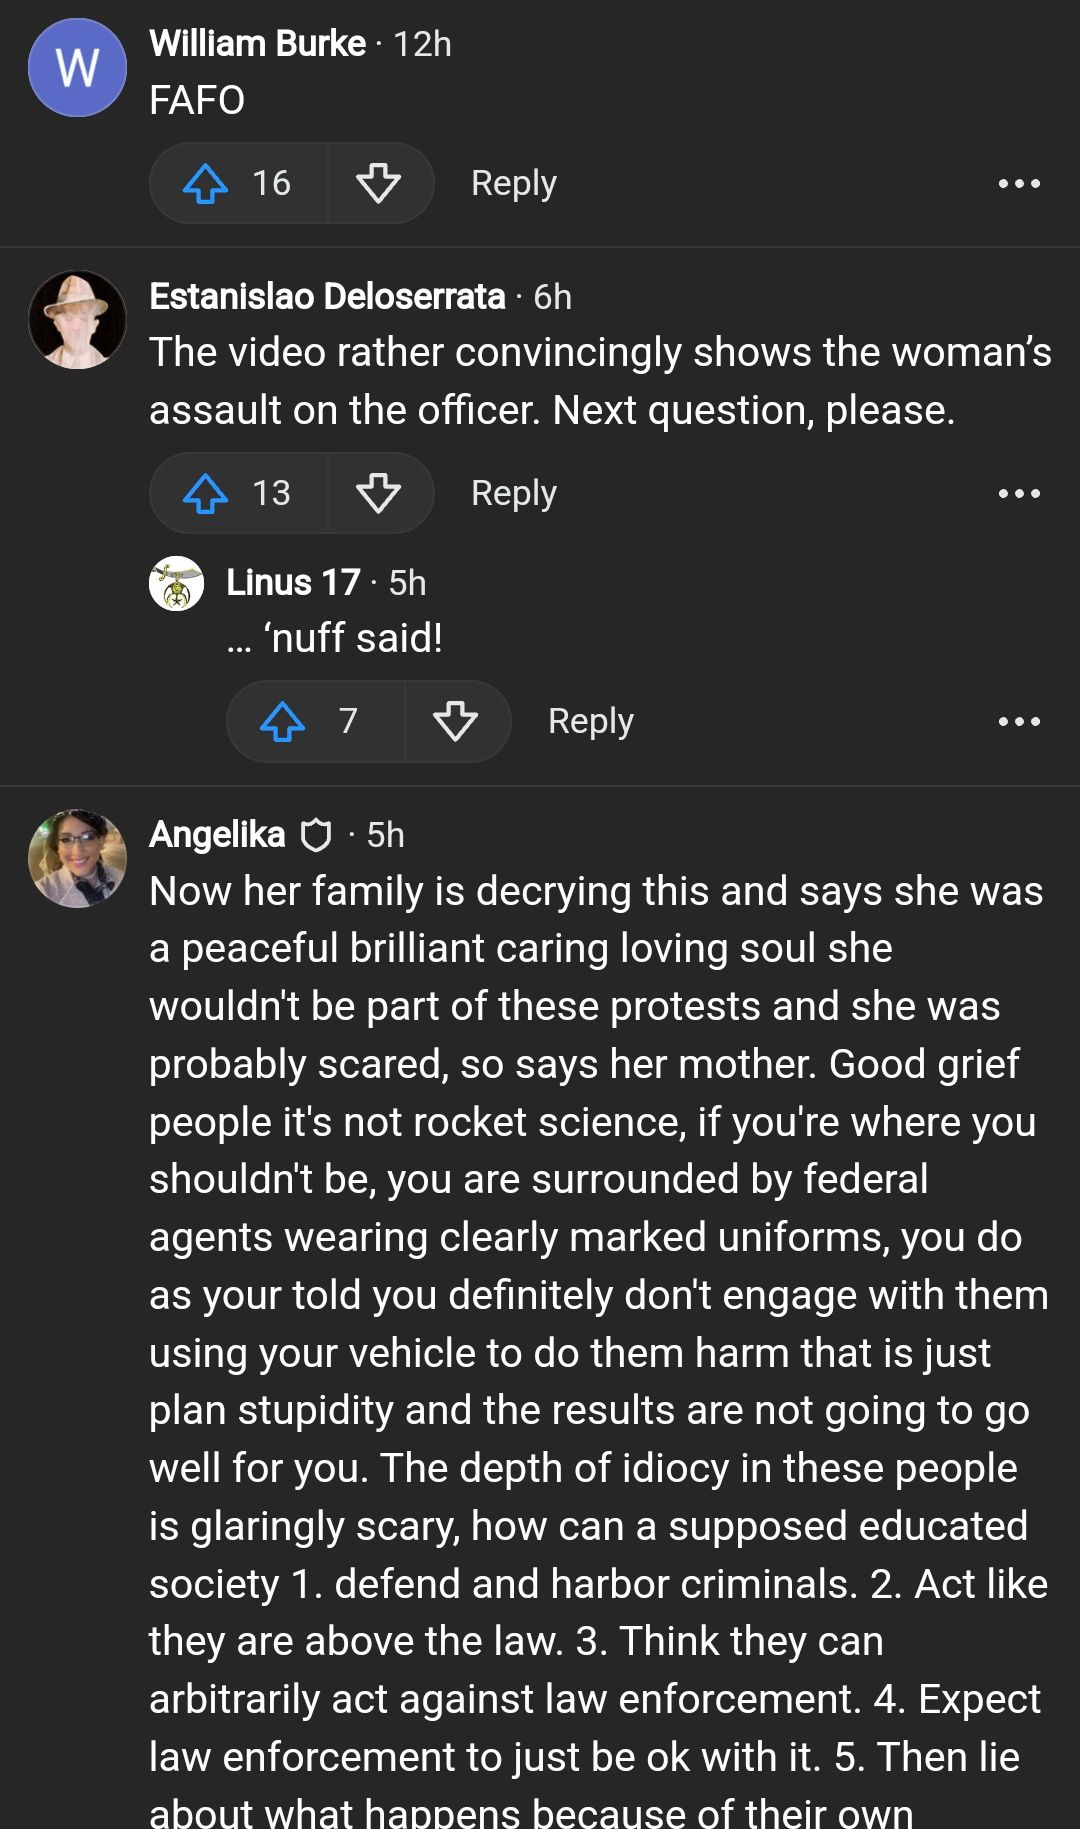
Task: Open Angelika's profile photo
Action: pos(78,858)
